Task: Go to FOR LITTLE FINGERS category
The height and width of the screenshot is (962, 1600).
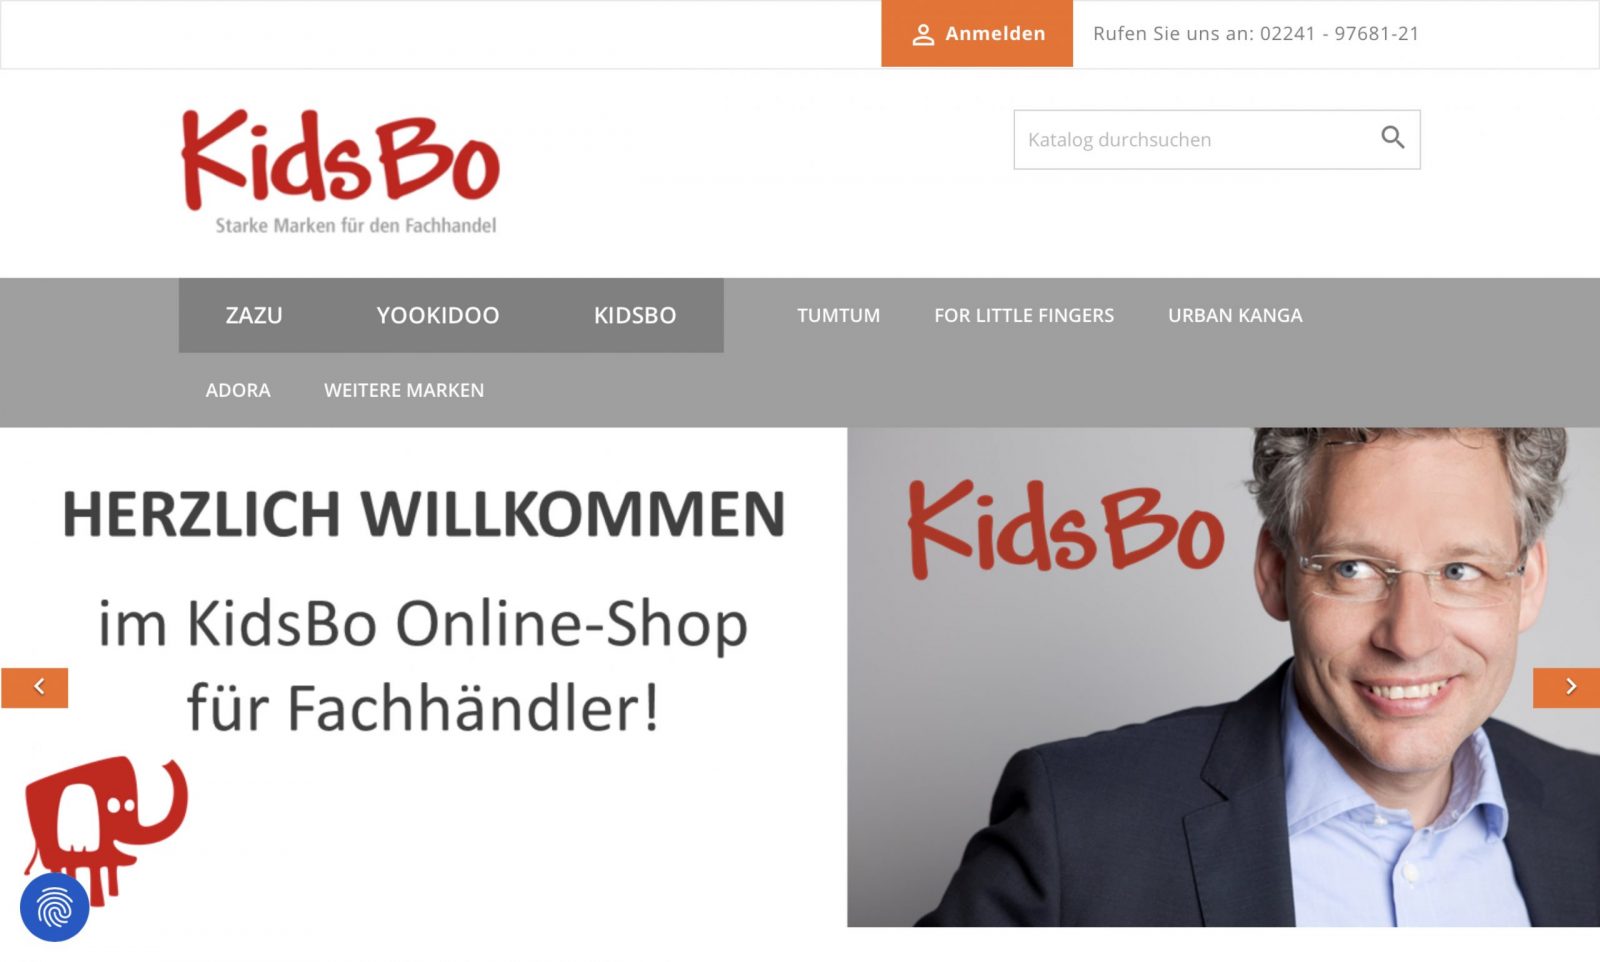Action: pos(1024,315)
